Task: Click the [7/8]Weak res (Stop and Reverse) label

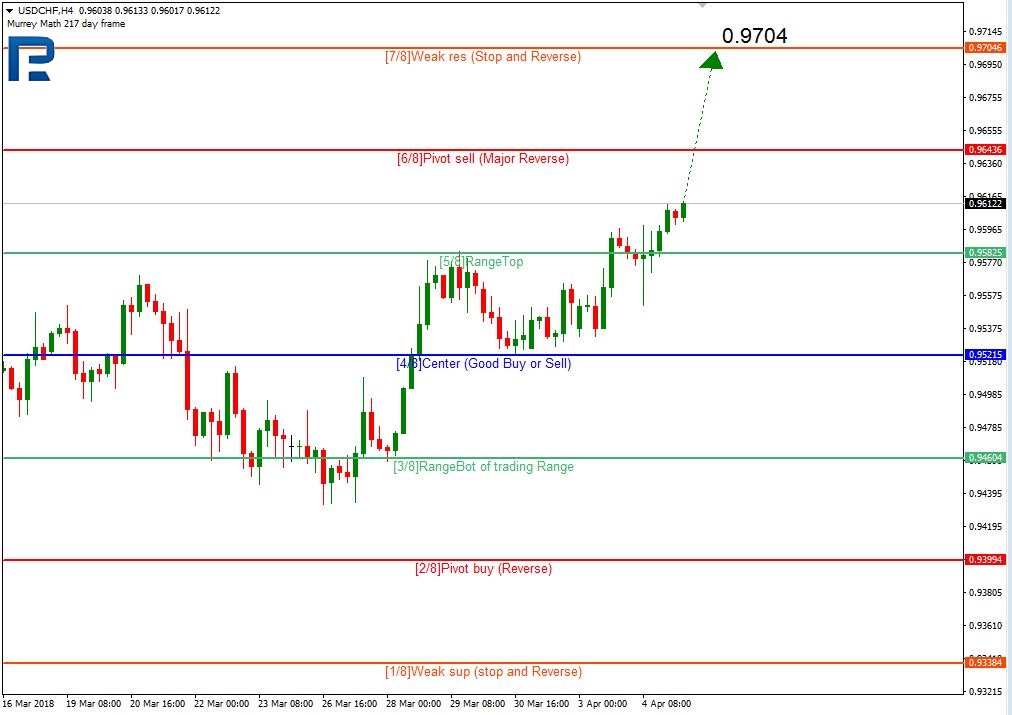Action: click(x=483, y=57)
